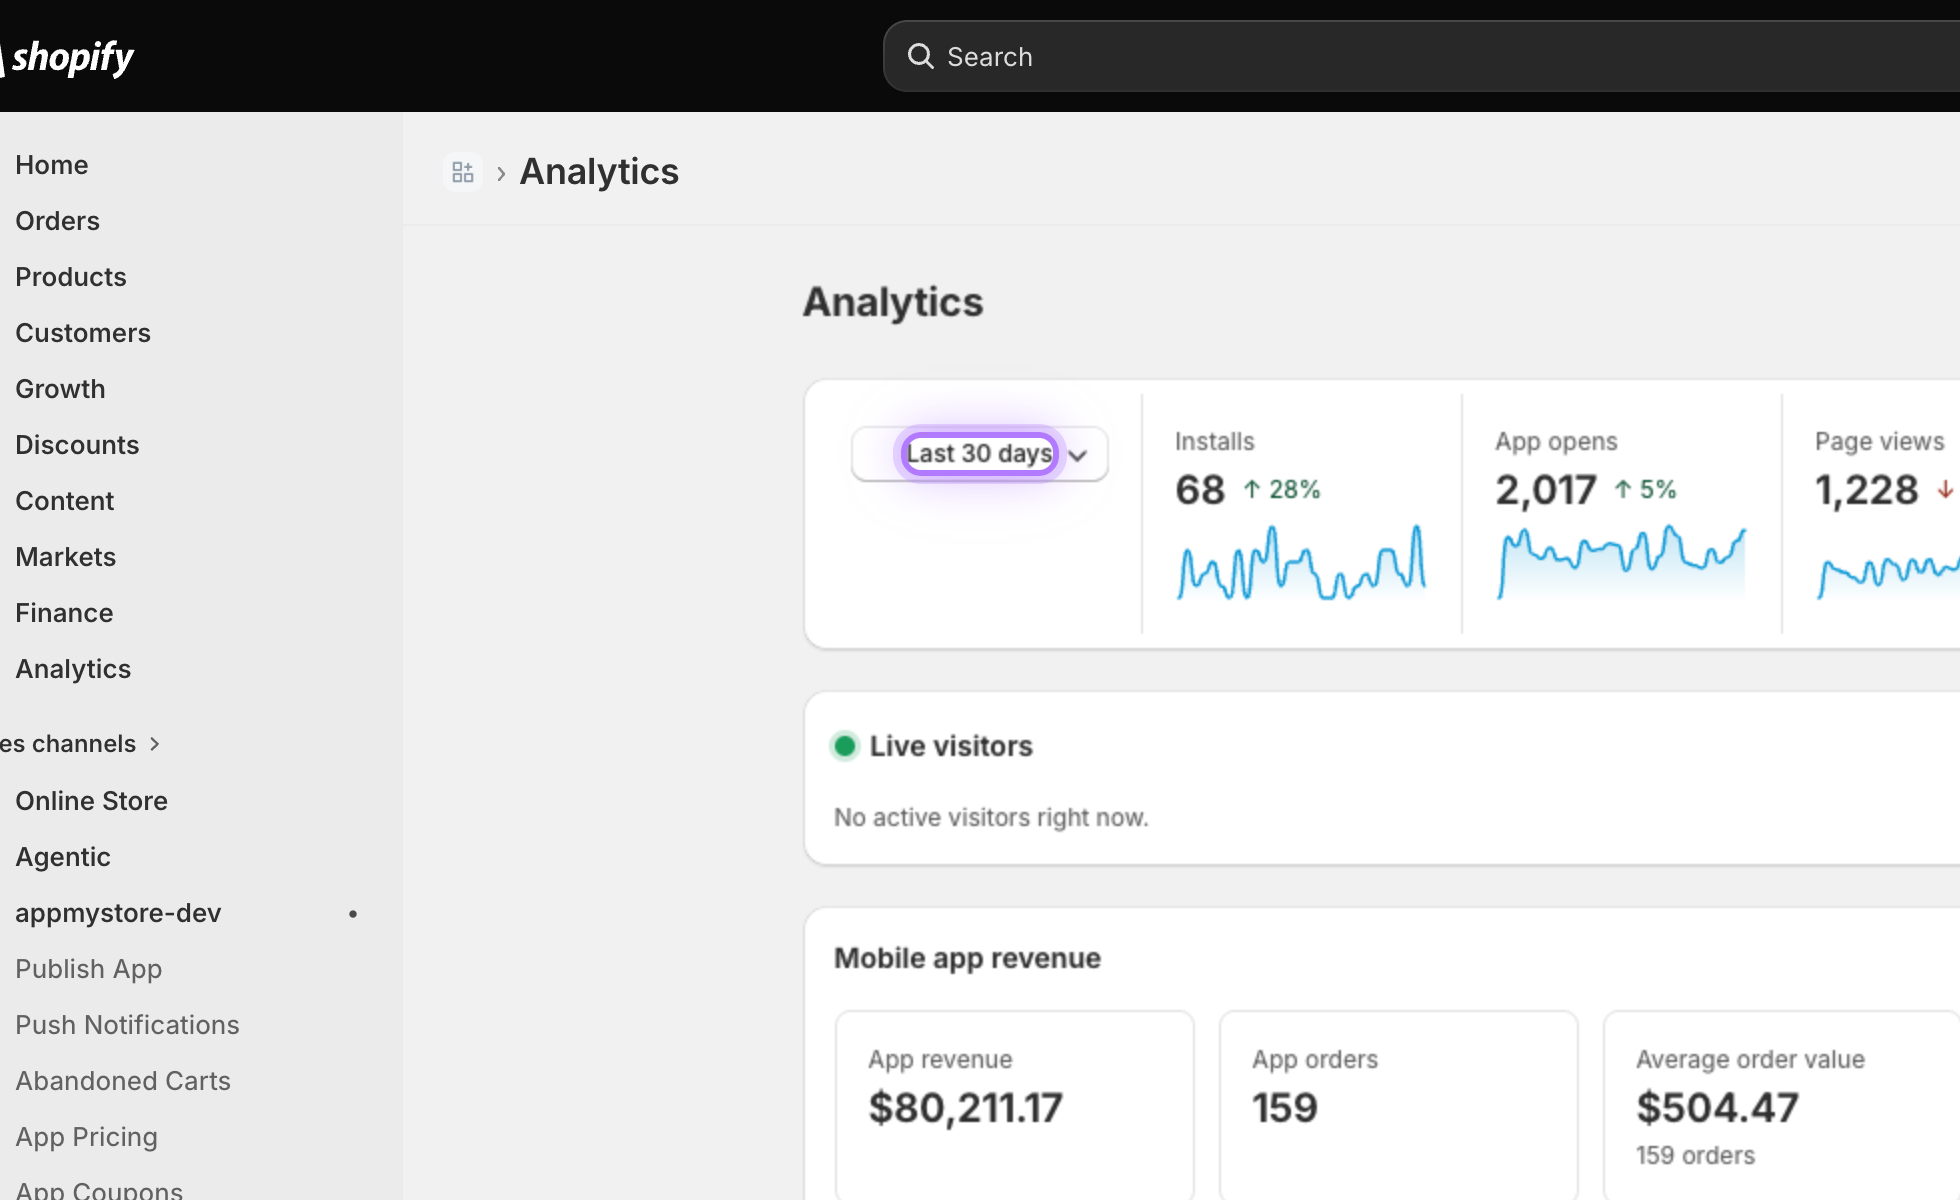Click the Installs sparkline chart
1960x1200 pixels.
click(x=1301, y=562)
